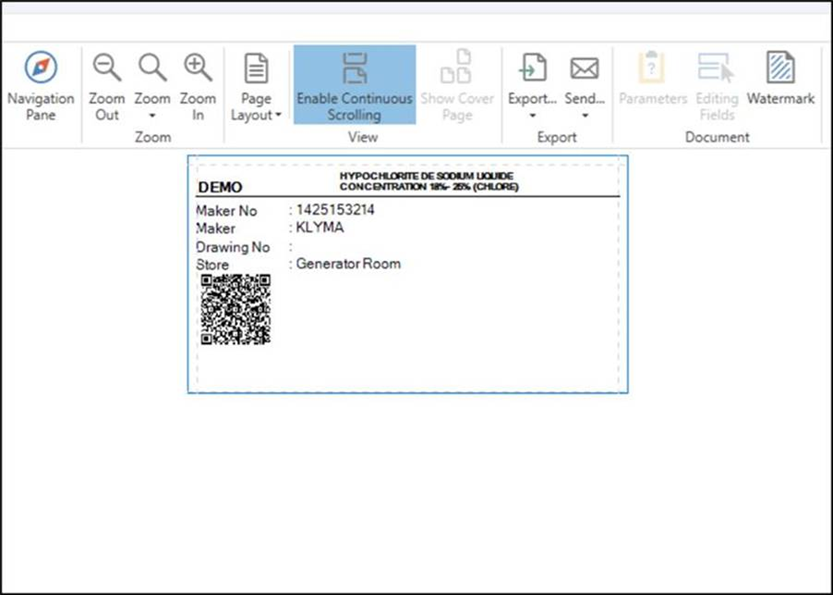Click the Zoom magnifier icon

[x=152, y=67]
